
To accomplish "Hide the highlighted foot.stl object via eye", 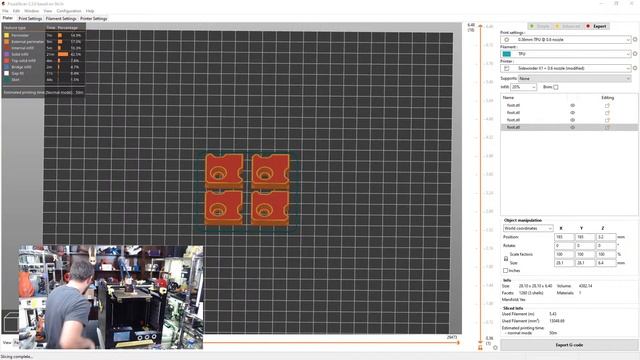I will [x=572, y=127].
